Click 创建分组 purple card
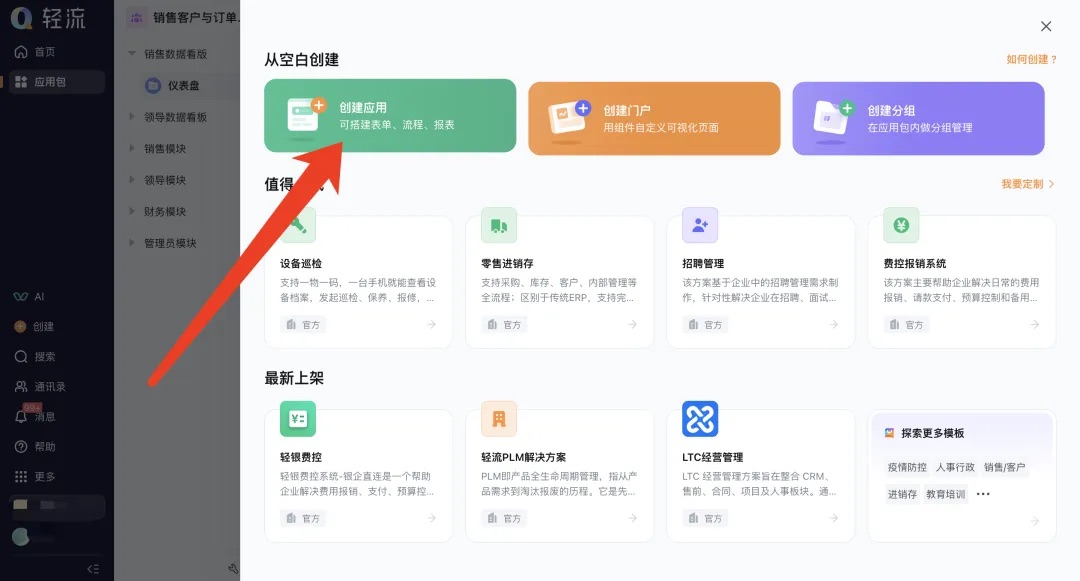The width and height of the screenshot is (1080, 581). (918, 118)
